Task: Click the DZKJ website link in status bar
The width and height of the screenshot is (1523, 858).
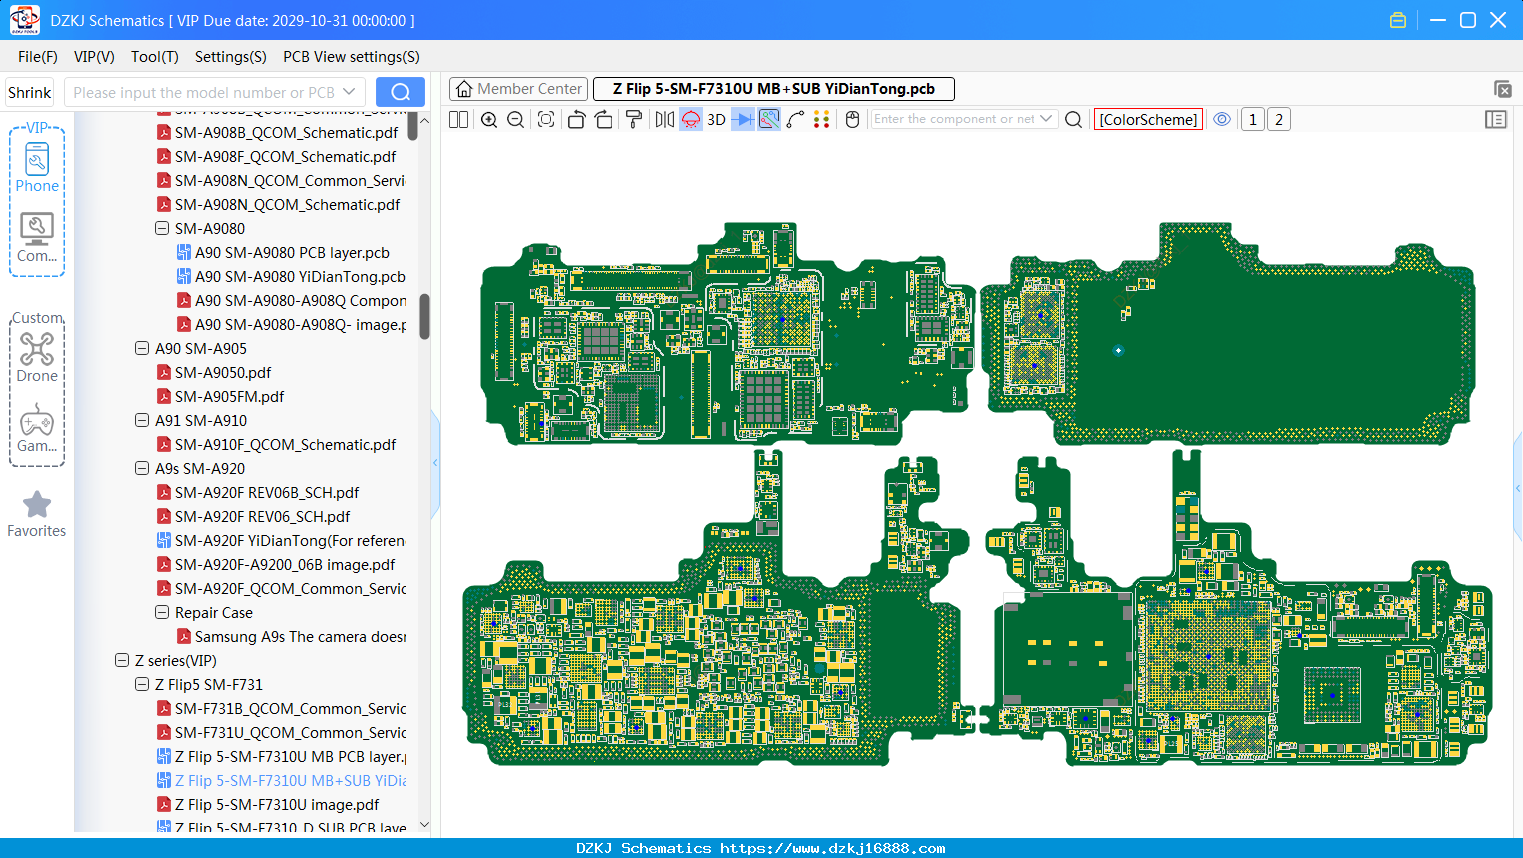Action: 833,848
